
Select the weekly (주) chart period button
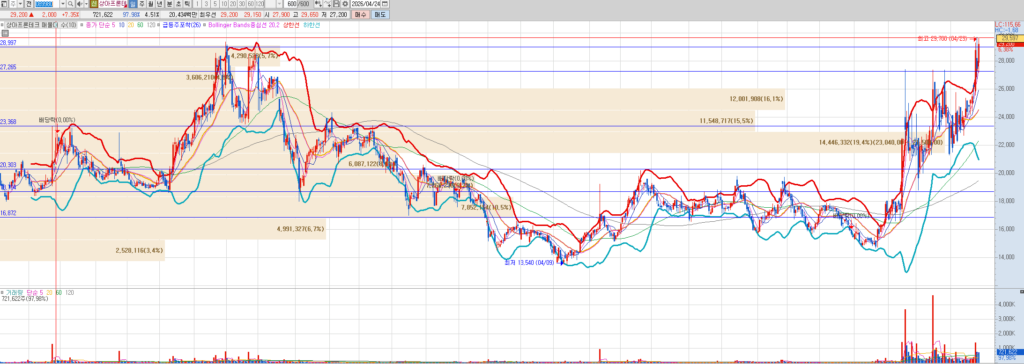[x=142, y=4]
